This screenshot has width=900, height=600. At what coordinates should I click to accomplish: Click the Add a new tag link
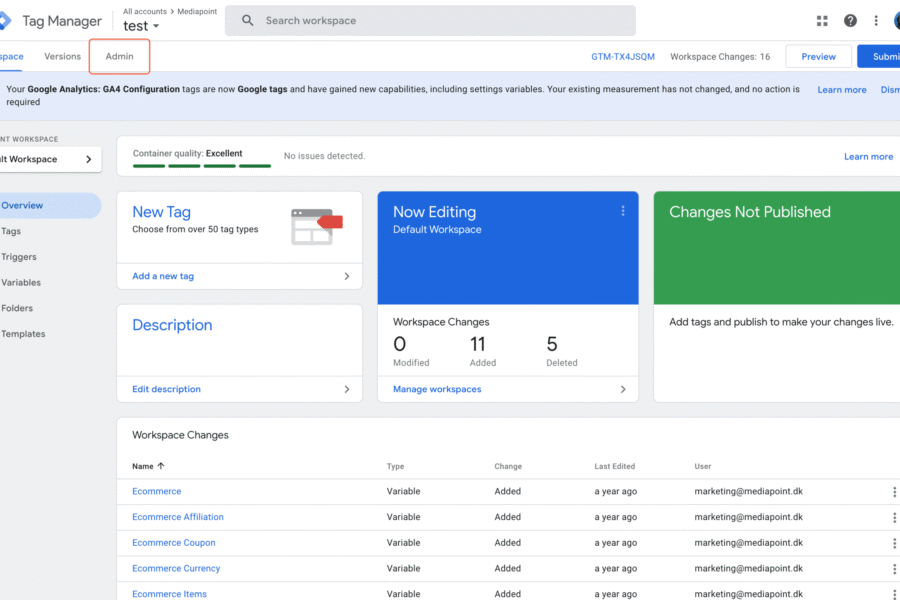click(163, 276)
